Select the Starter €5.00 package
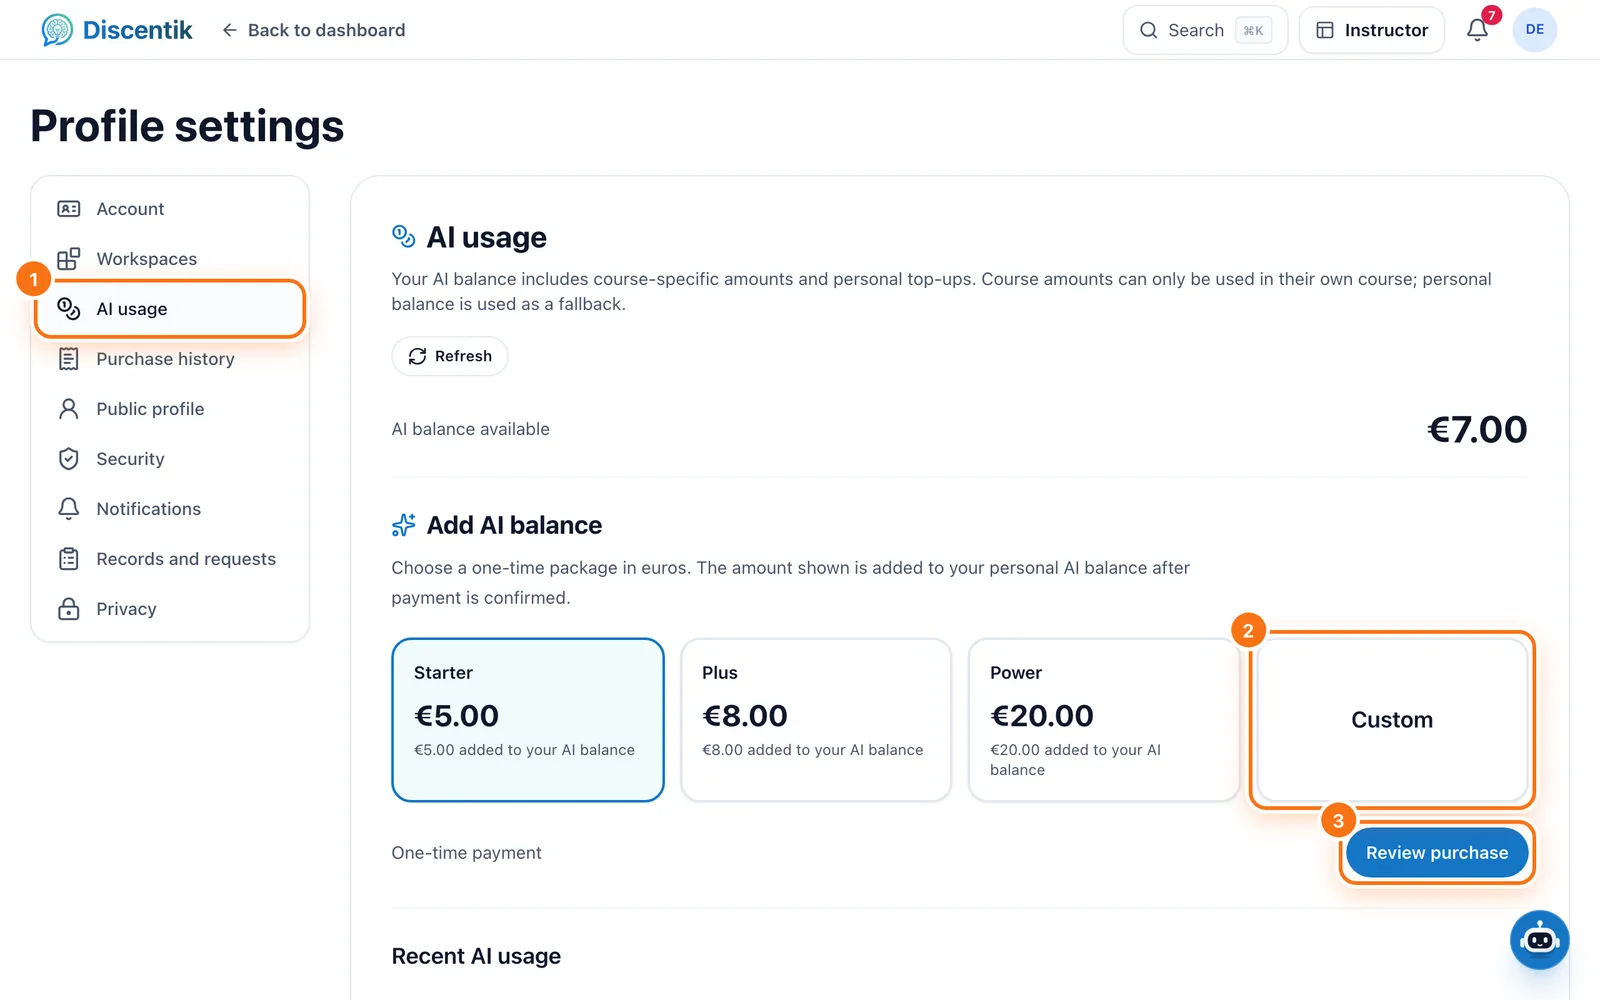This screenshot has height=1000, width=1600. (x=528, y=720)
